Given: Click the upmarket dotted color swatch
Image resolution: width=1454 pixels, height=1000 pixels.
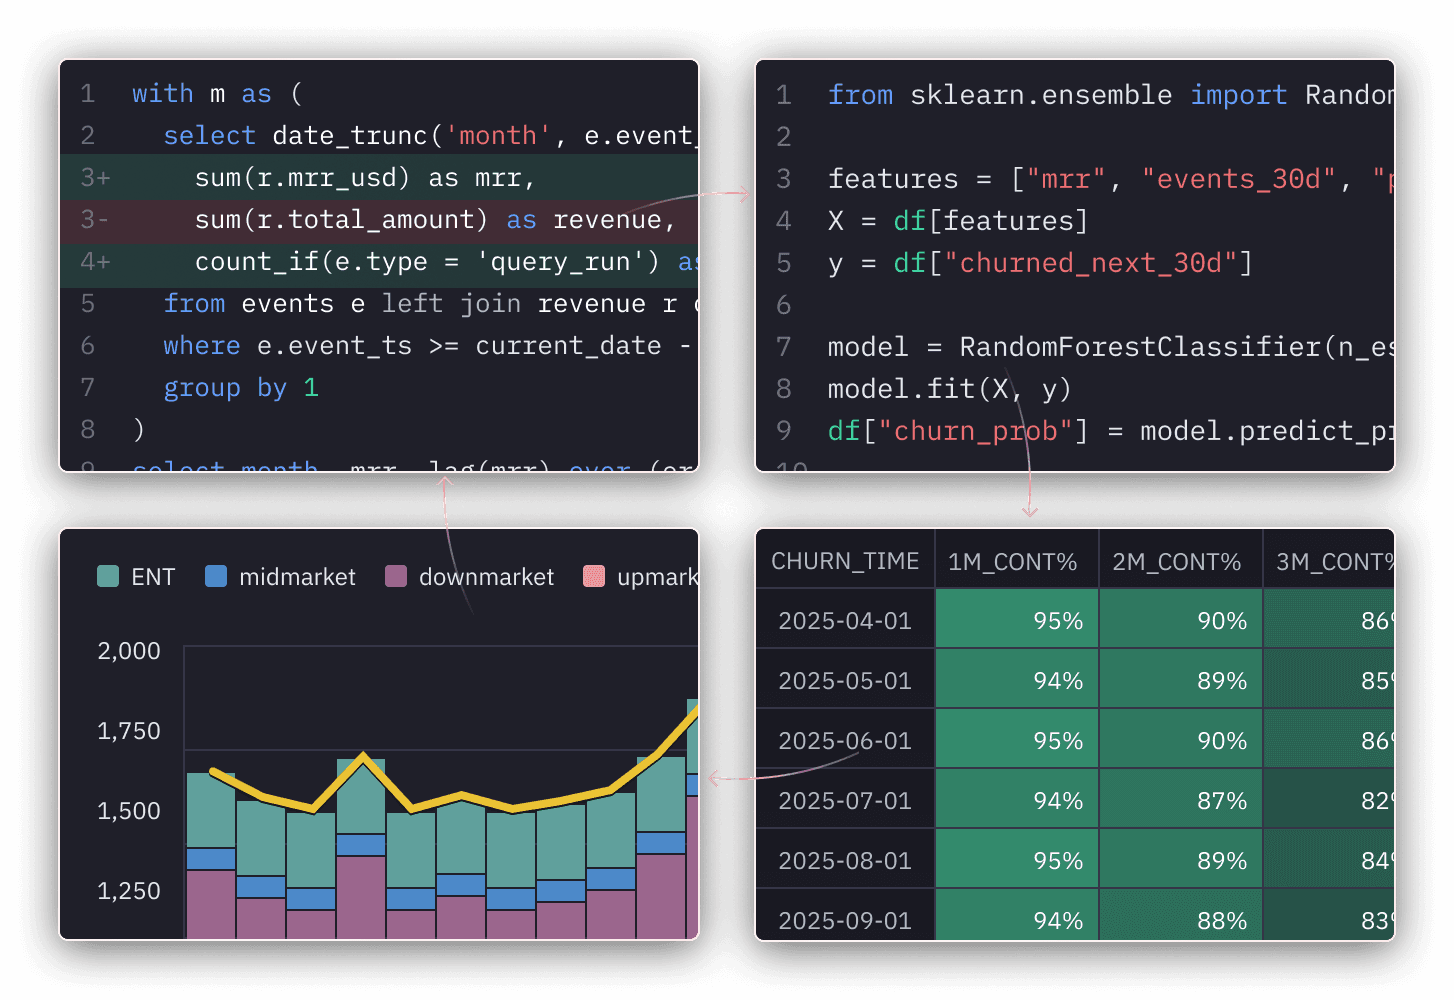Looking at the screenshot, I should (594, 576).
